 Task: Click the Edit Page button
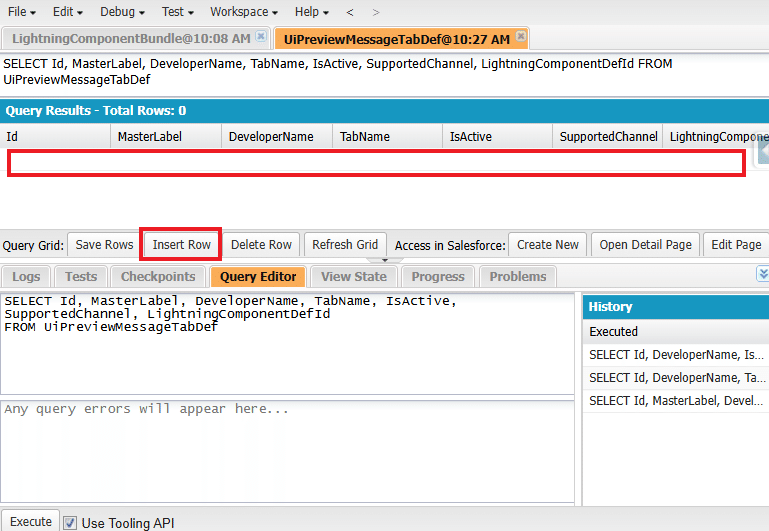click(x=736, y=244)
